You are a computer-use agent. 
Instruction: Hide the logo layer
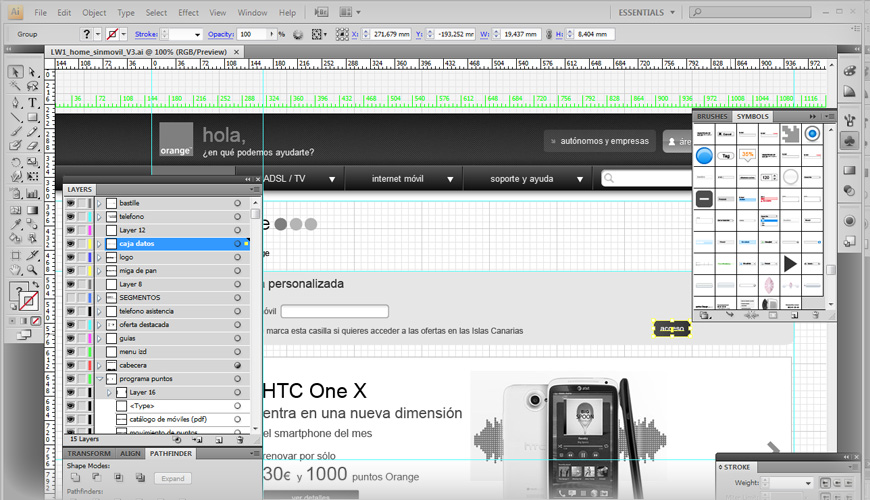coord(70,257)
